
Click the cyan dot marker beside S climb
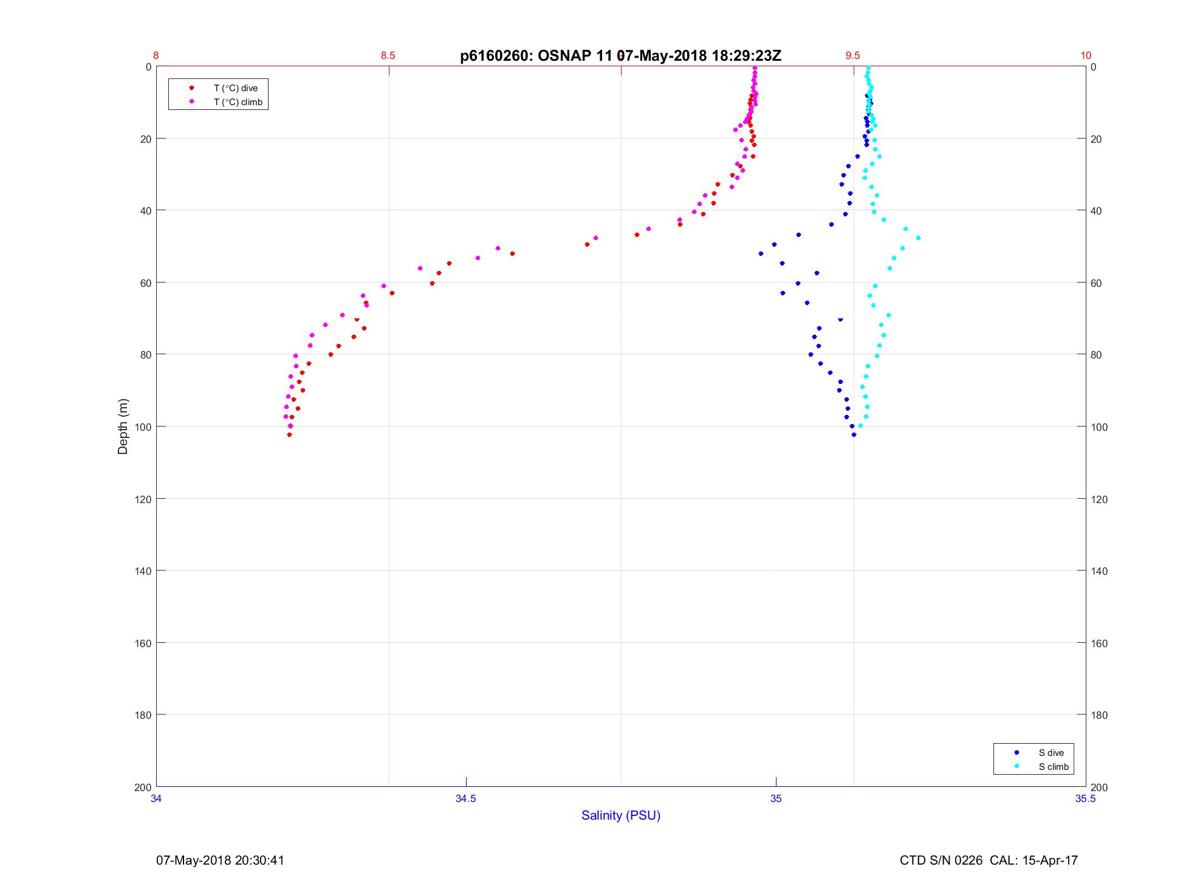point(1017,766)
